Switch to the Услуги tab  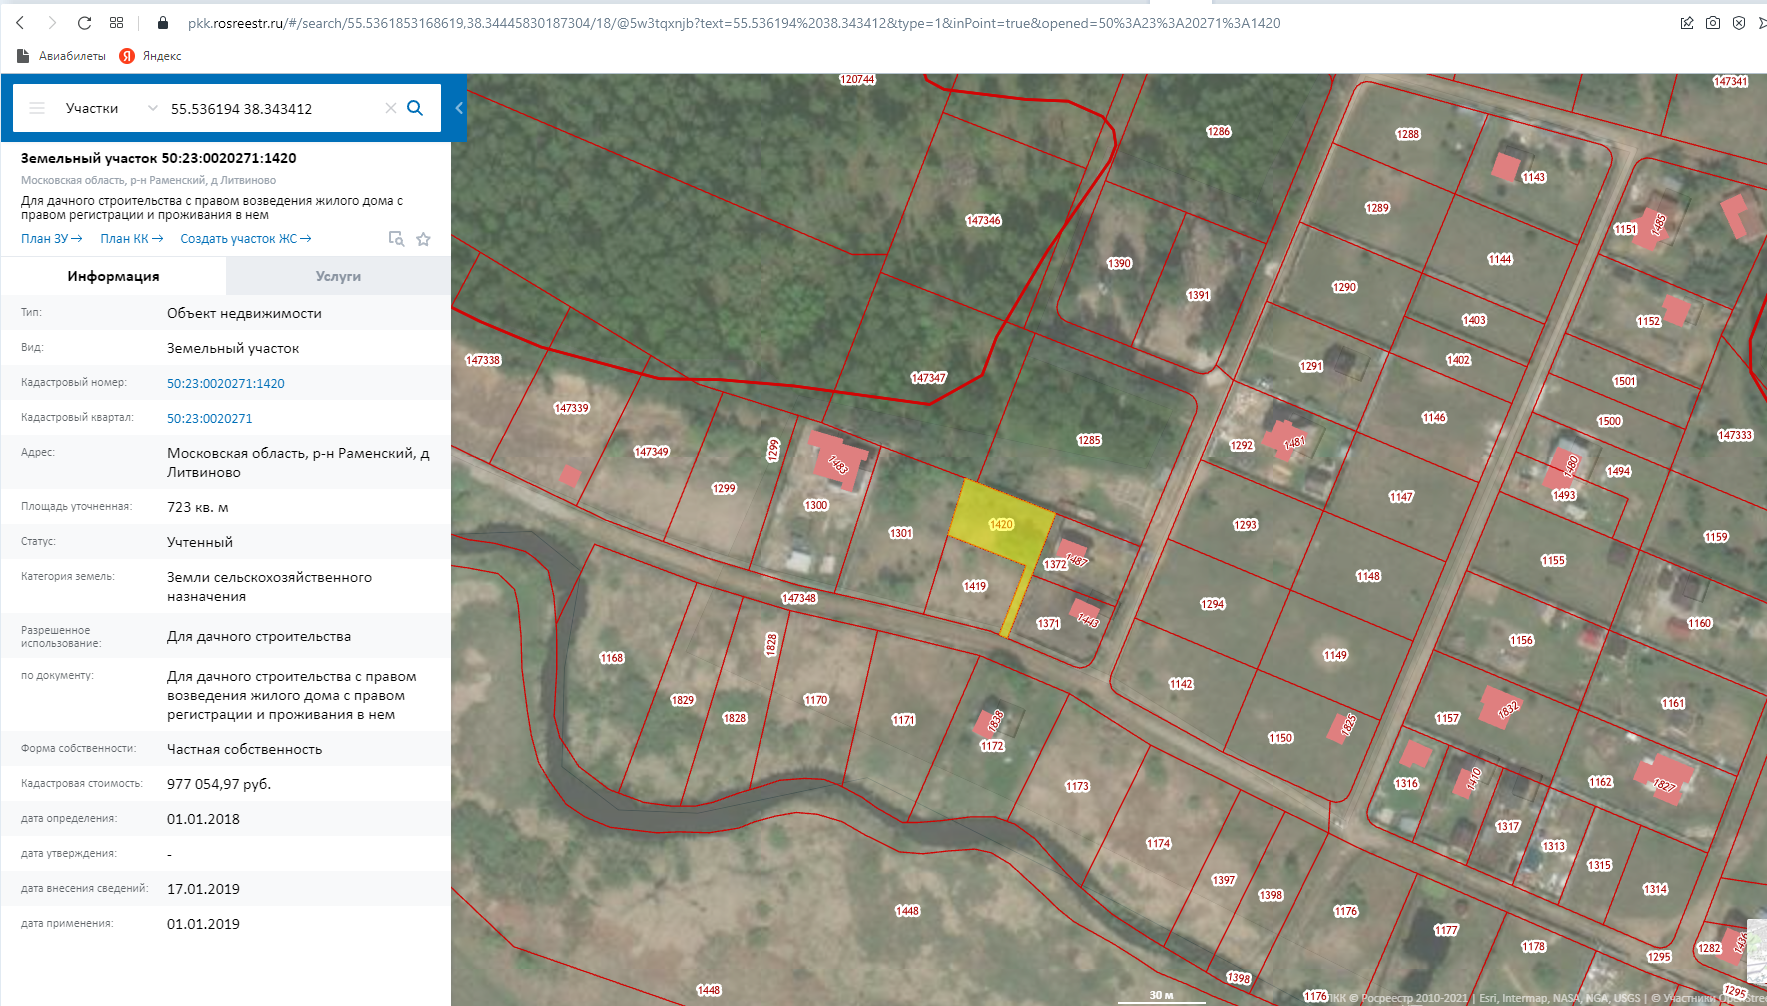[338, 276]
